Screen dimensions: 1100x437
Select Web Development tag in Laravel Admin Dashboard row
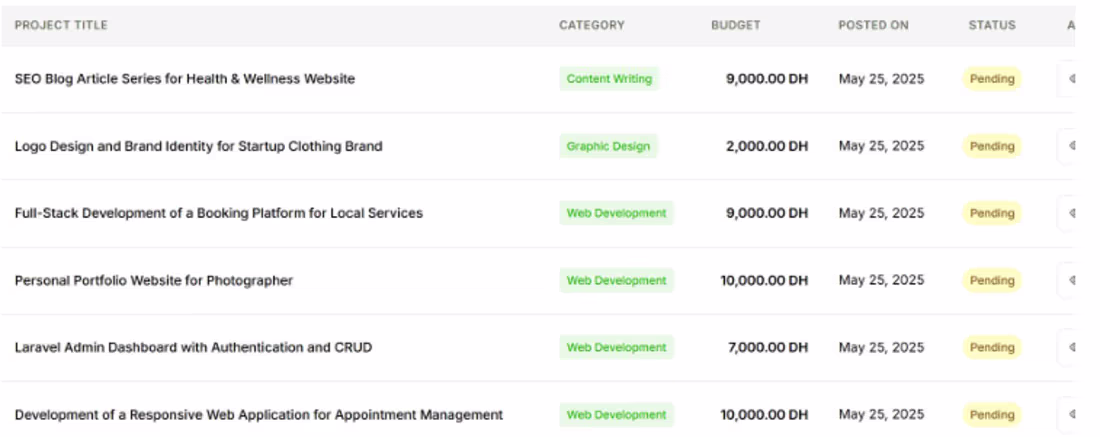[x=616, y=347]
